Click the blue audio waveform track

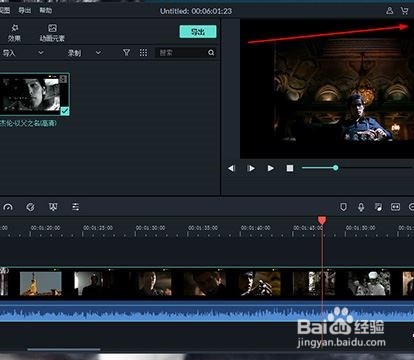207,312
